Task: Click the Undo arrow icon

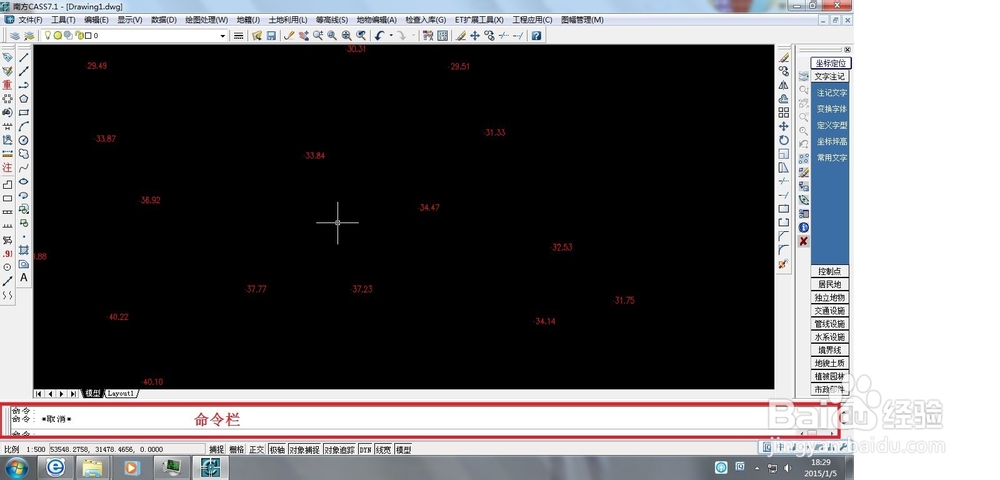Action: click(379, 36)
